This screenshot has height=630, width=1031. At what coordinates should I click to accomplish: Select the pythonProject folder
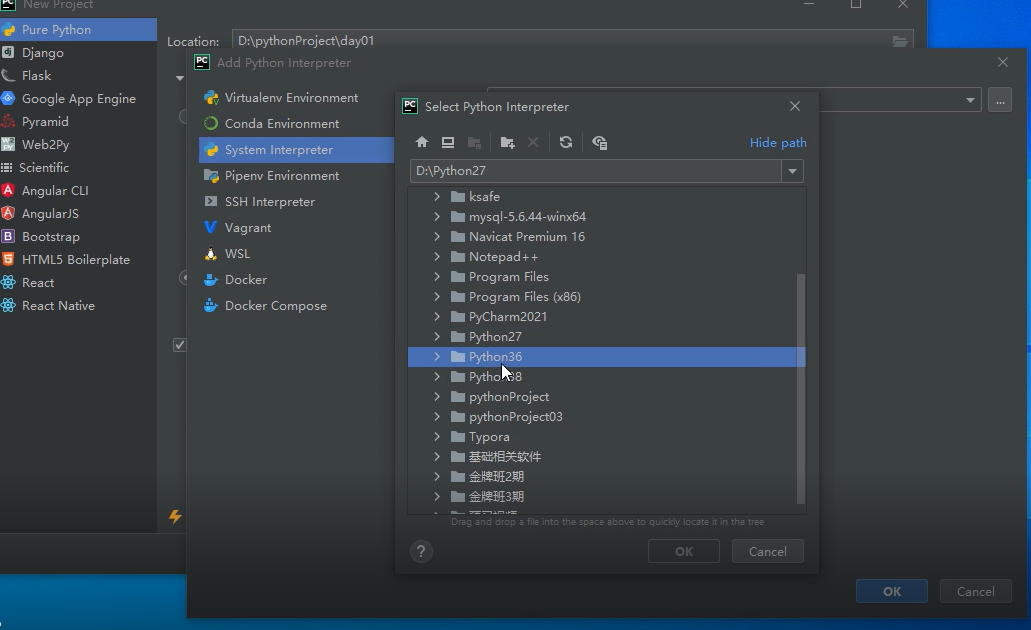[x=508, y=397]
